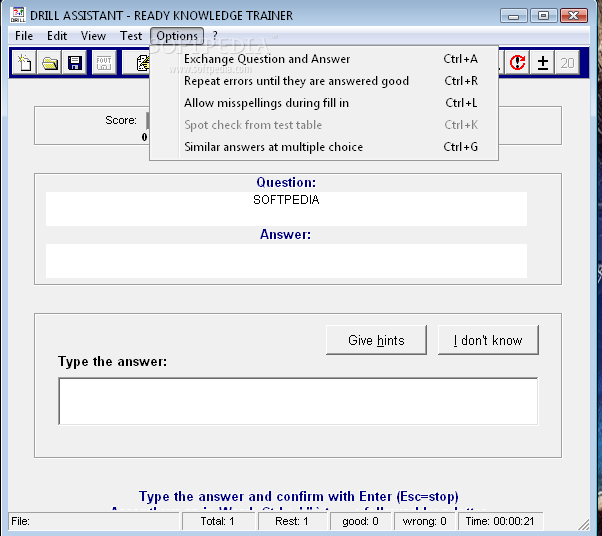Open the Test menu
Screen dimensions: 602x536
131,36
